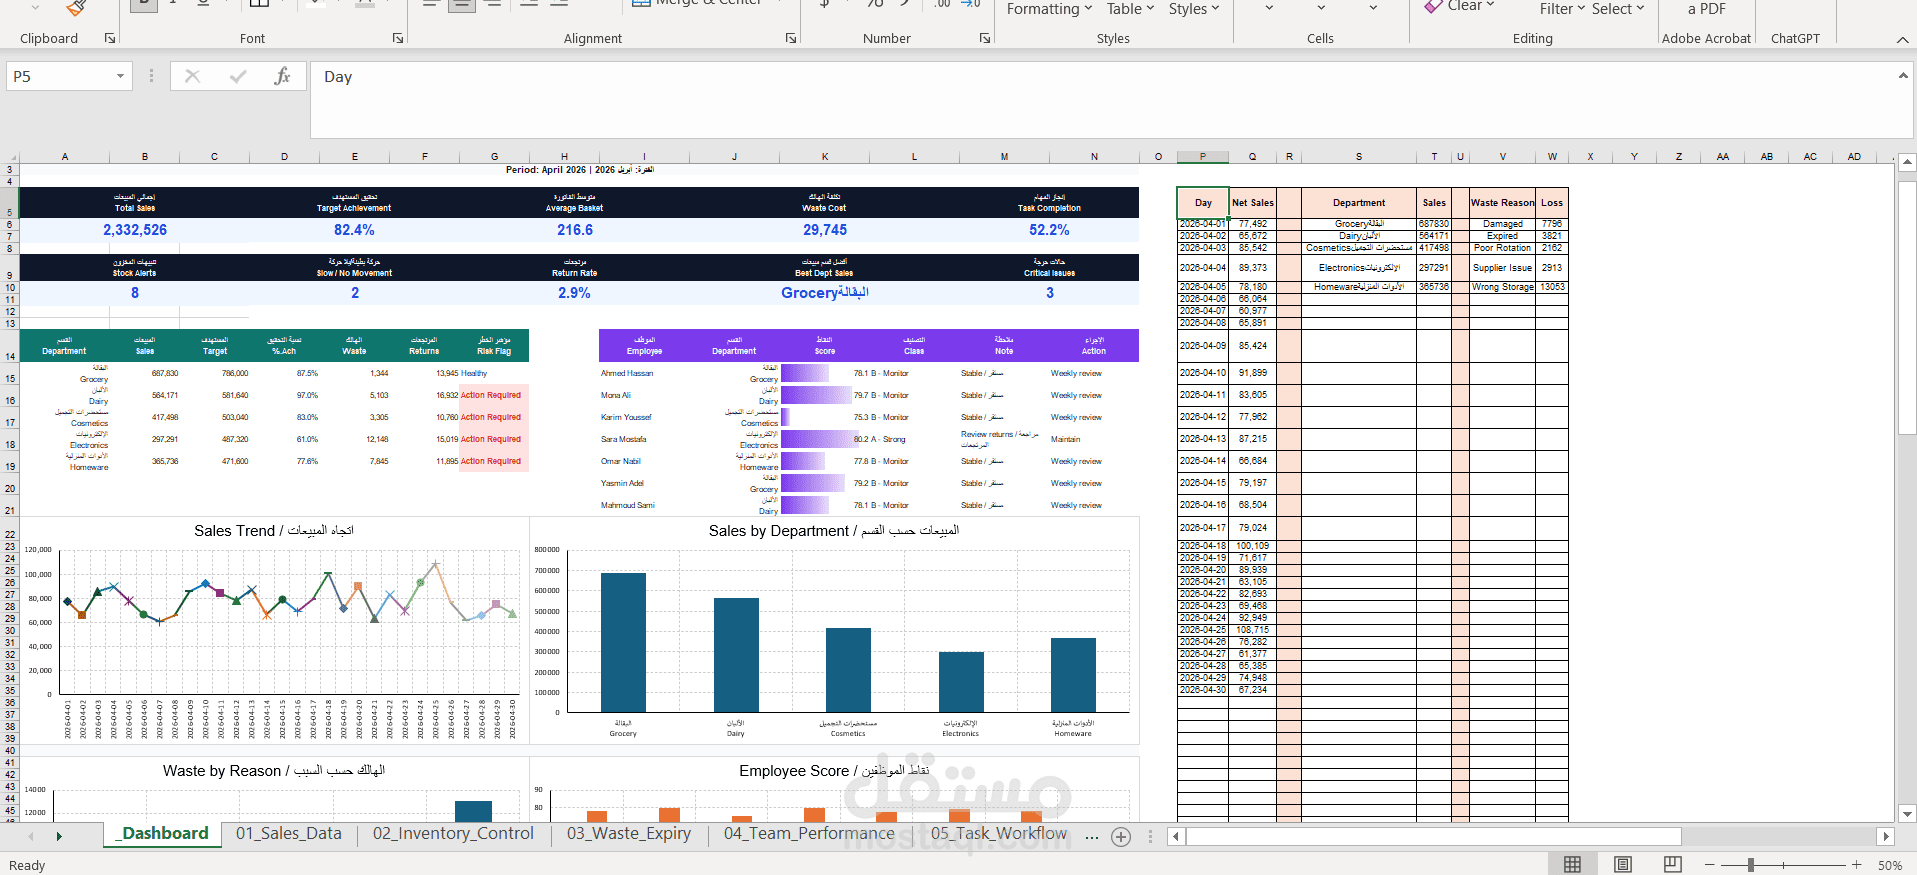Image resolution: width=1917 pixels, height=875 pixels.
Task: Click the Cancel entry X icon in formula bar
Action: point(192,76)
